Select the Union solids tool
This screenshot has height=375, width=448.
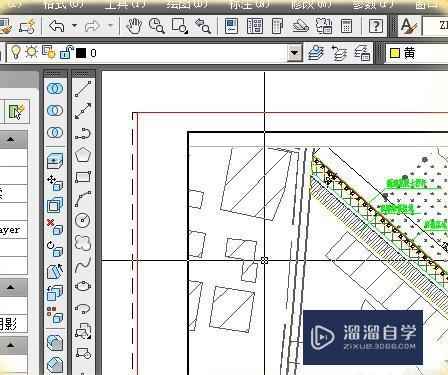click(x=55, y=89)
